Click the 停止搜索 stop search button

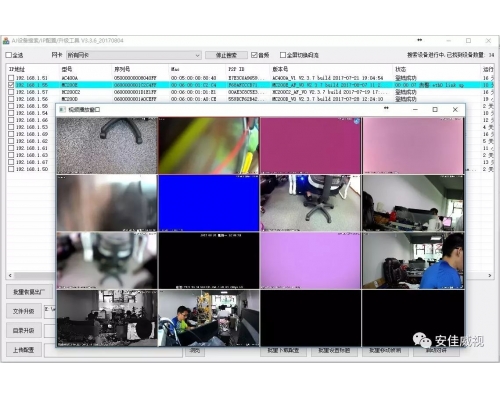(x=226, y=55)
